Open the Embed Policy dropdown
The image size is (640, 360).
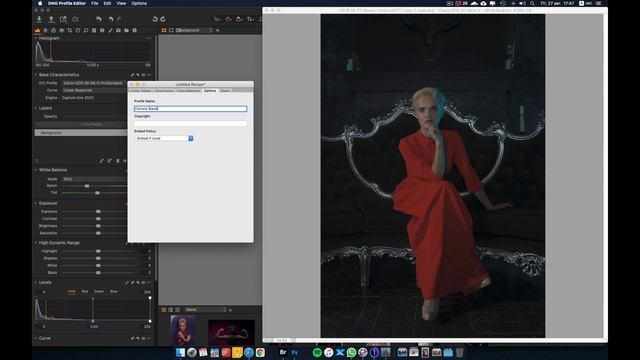(164, 138)
